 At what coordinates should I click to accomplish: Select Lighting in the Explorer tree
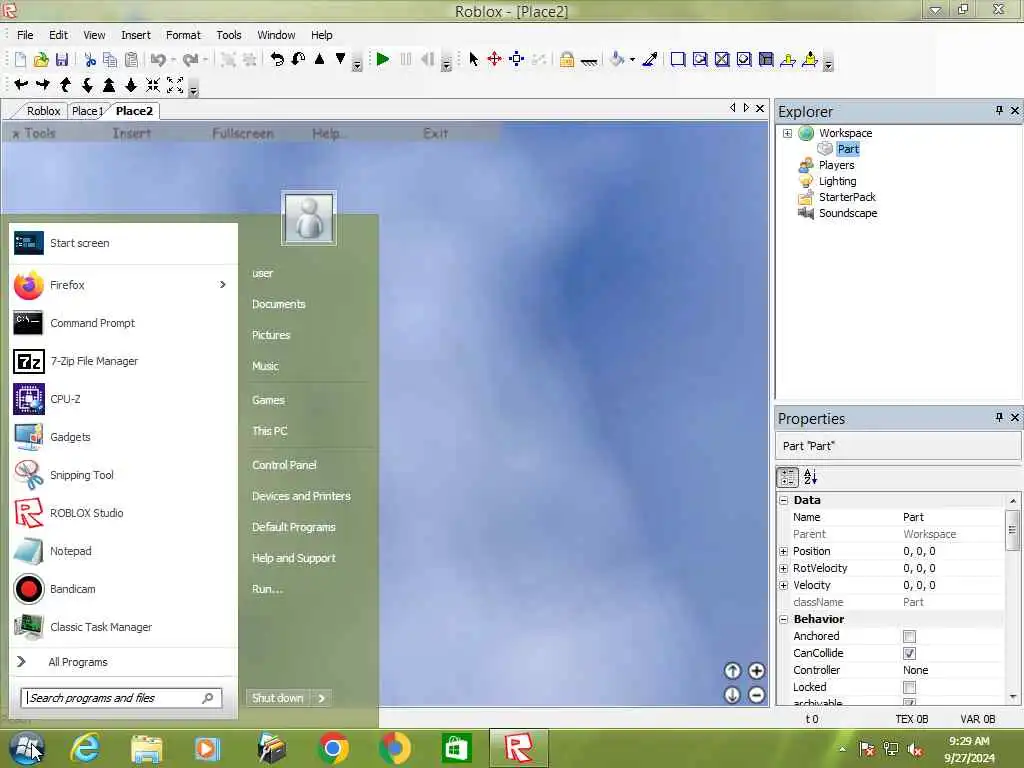point(837,182)
